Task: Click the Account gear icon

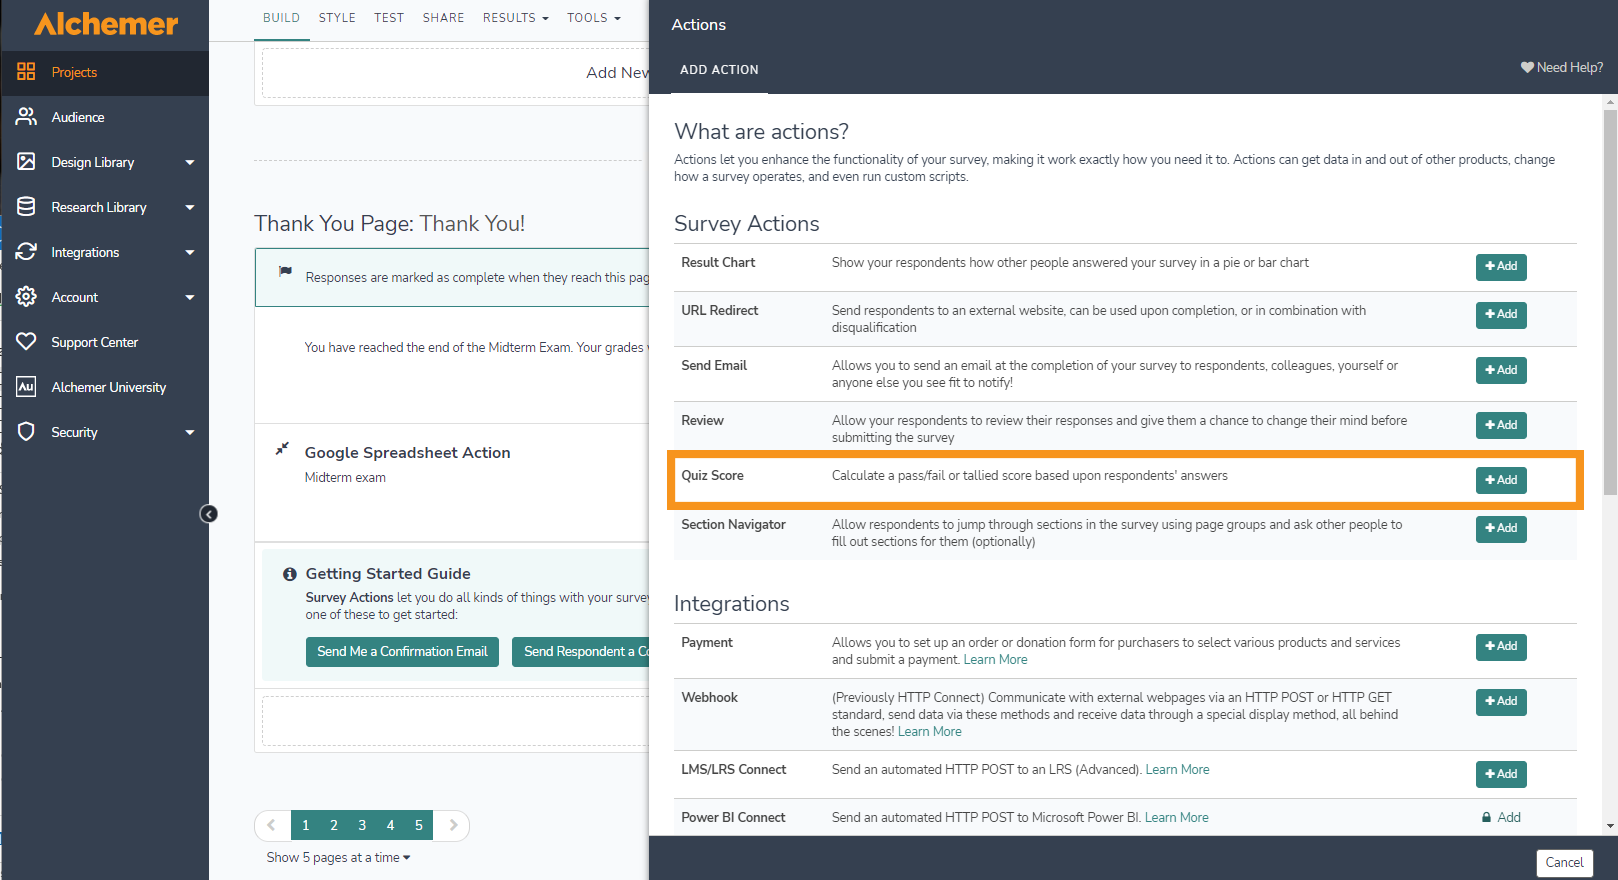Action: coord(26,297)
